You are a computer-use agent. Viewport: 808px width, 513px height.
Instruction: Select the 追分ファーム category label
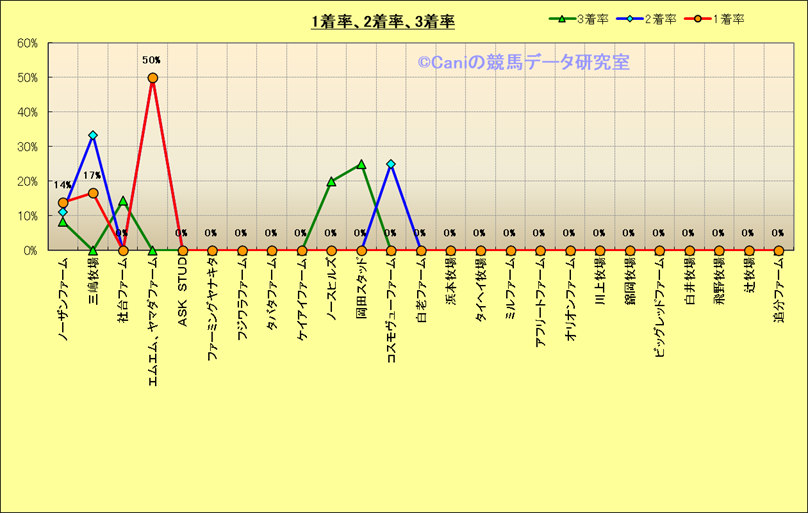(x=779, y=288)
